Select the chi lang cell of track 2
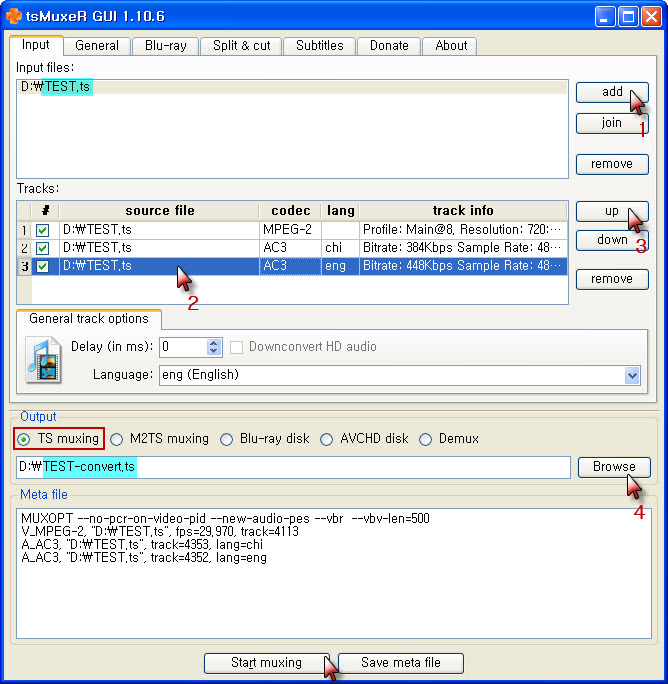Viewport: 668px width, 684px height. pos(340,248)
